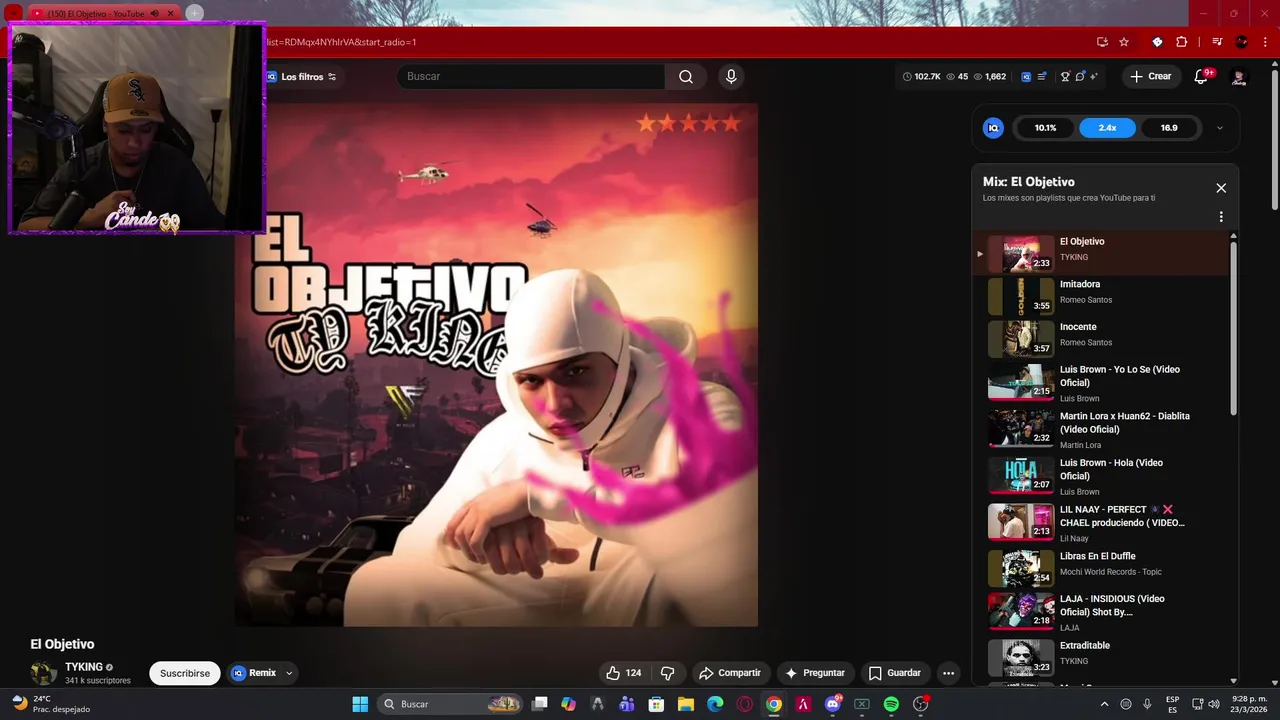Open the Mix playlist three-dot options
1280x720 pixels.
(1221, 217)
